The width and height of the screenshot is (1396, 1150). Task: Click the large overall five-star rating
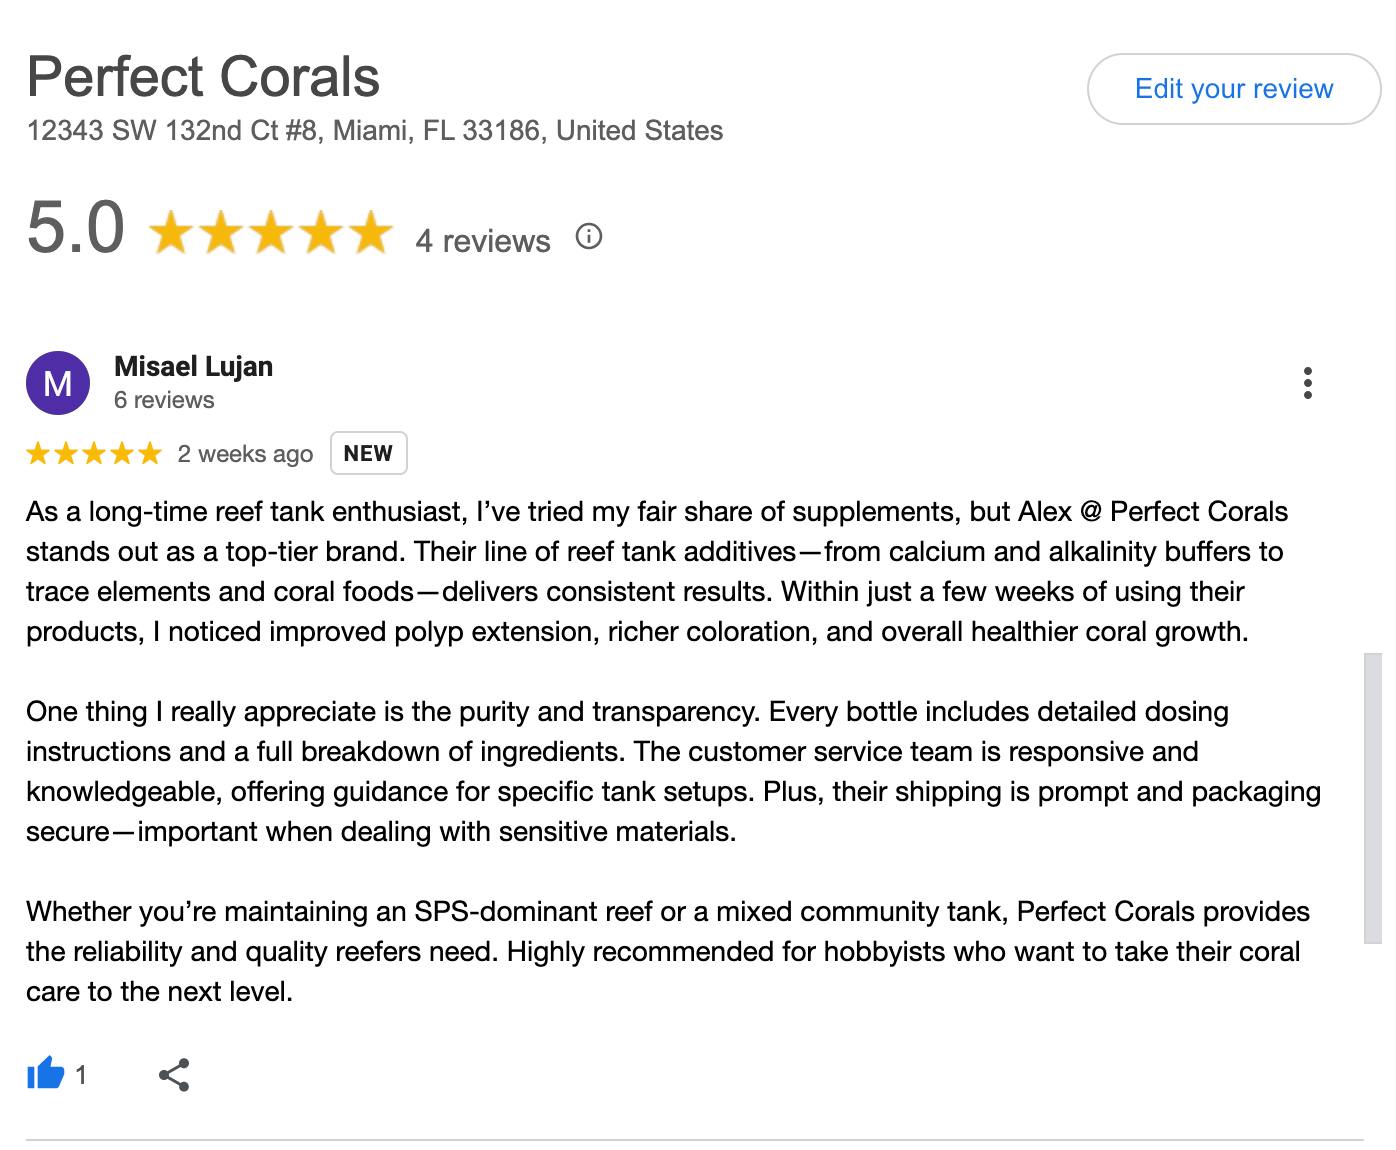point(270,232)
